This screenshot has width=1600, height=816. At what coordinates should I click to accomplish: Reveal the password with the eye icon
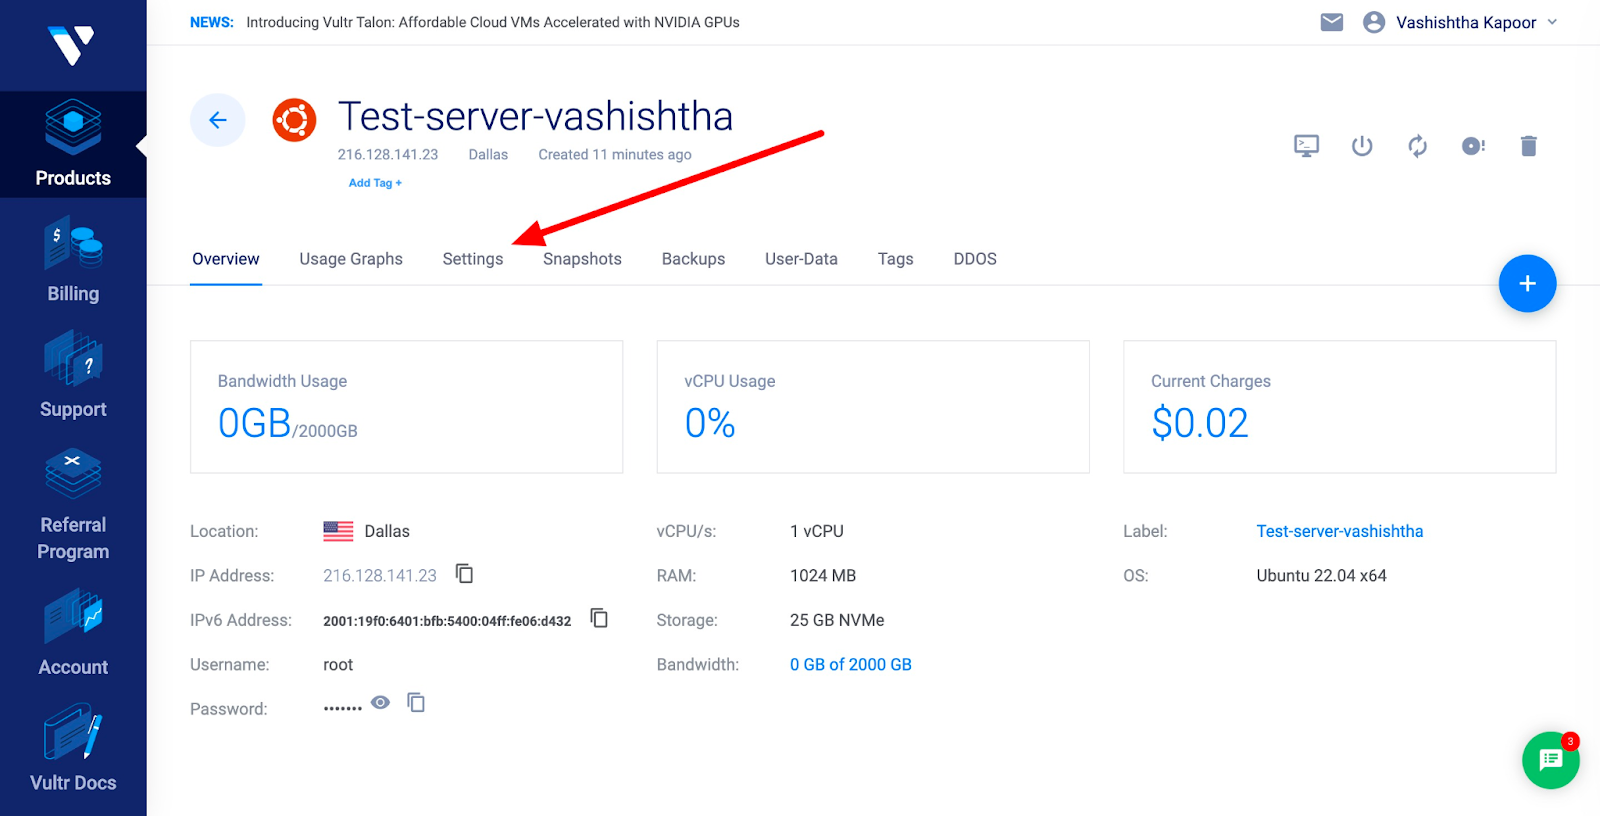pos(380,703)
